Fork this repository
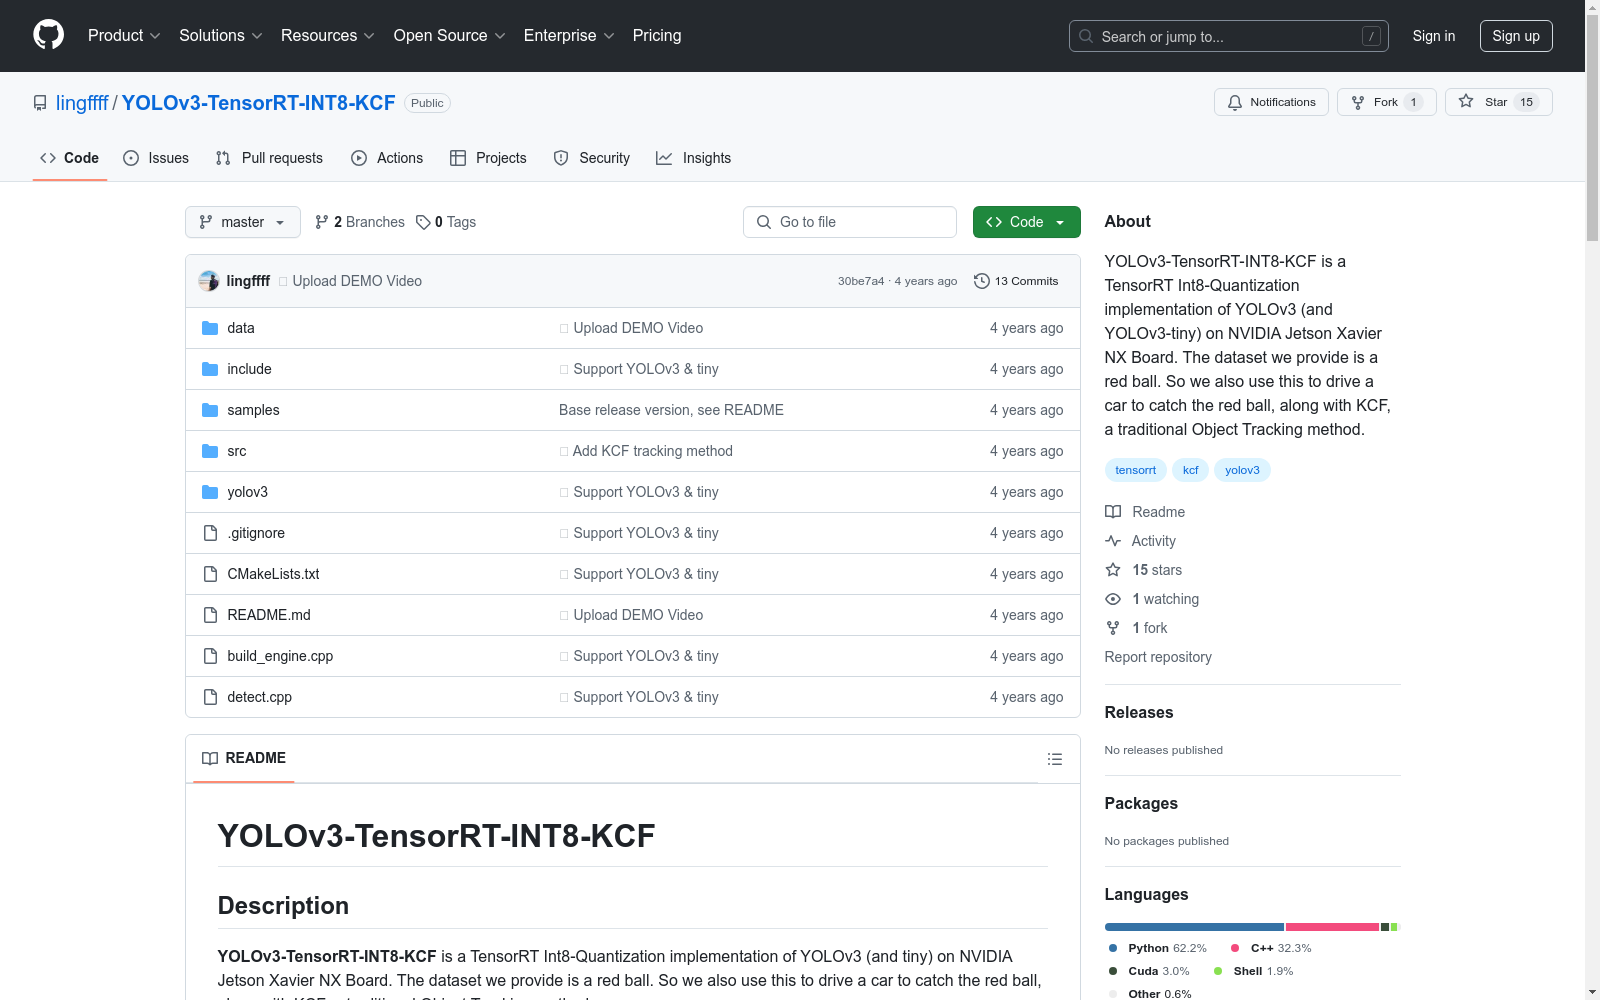 click(x=1386, y=102)
